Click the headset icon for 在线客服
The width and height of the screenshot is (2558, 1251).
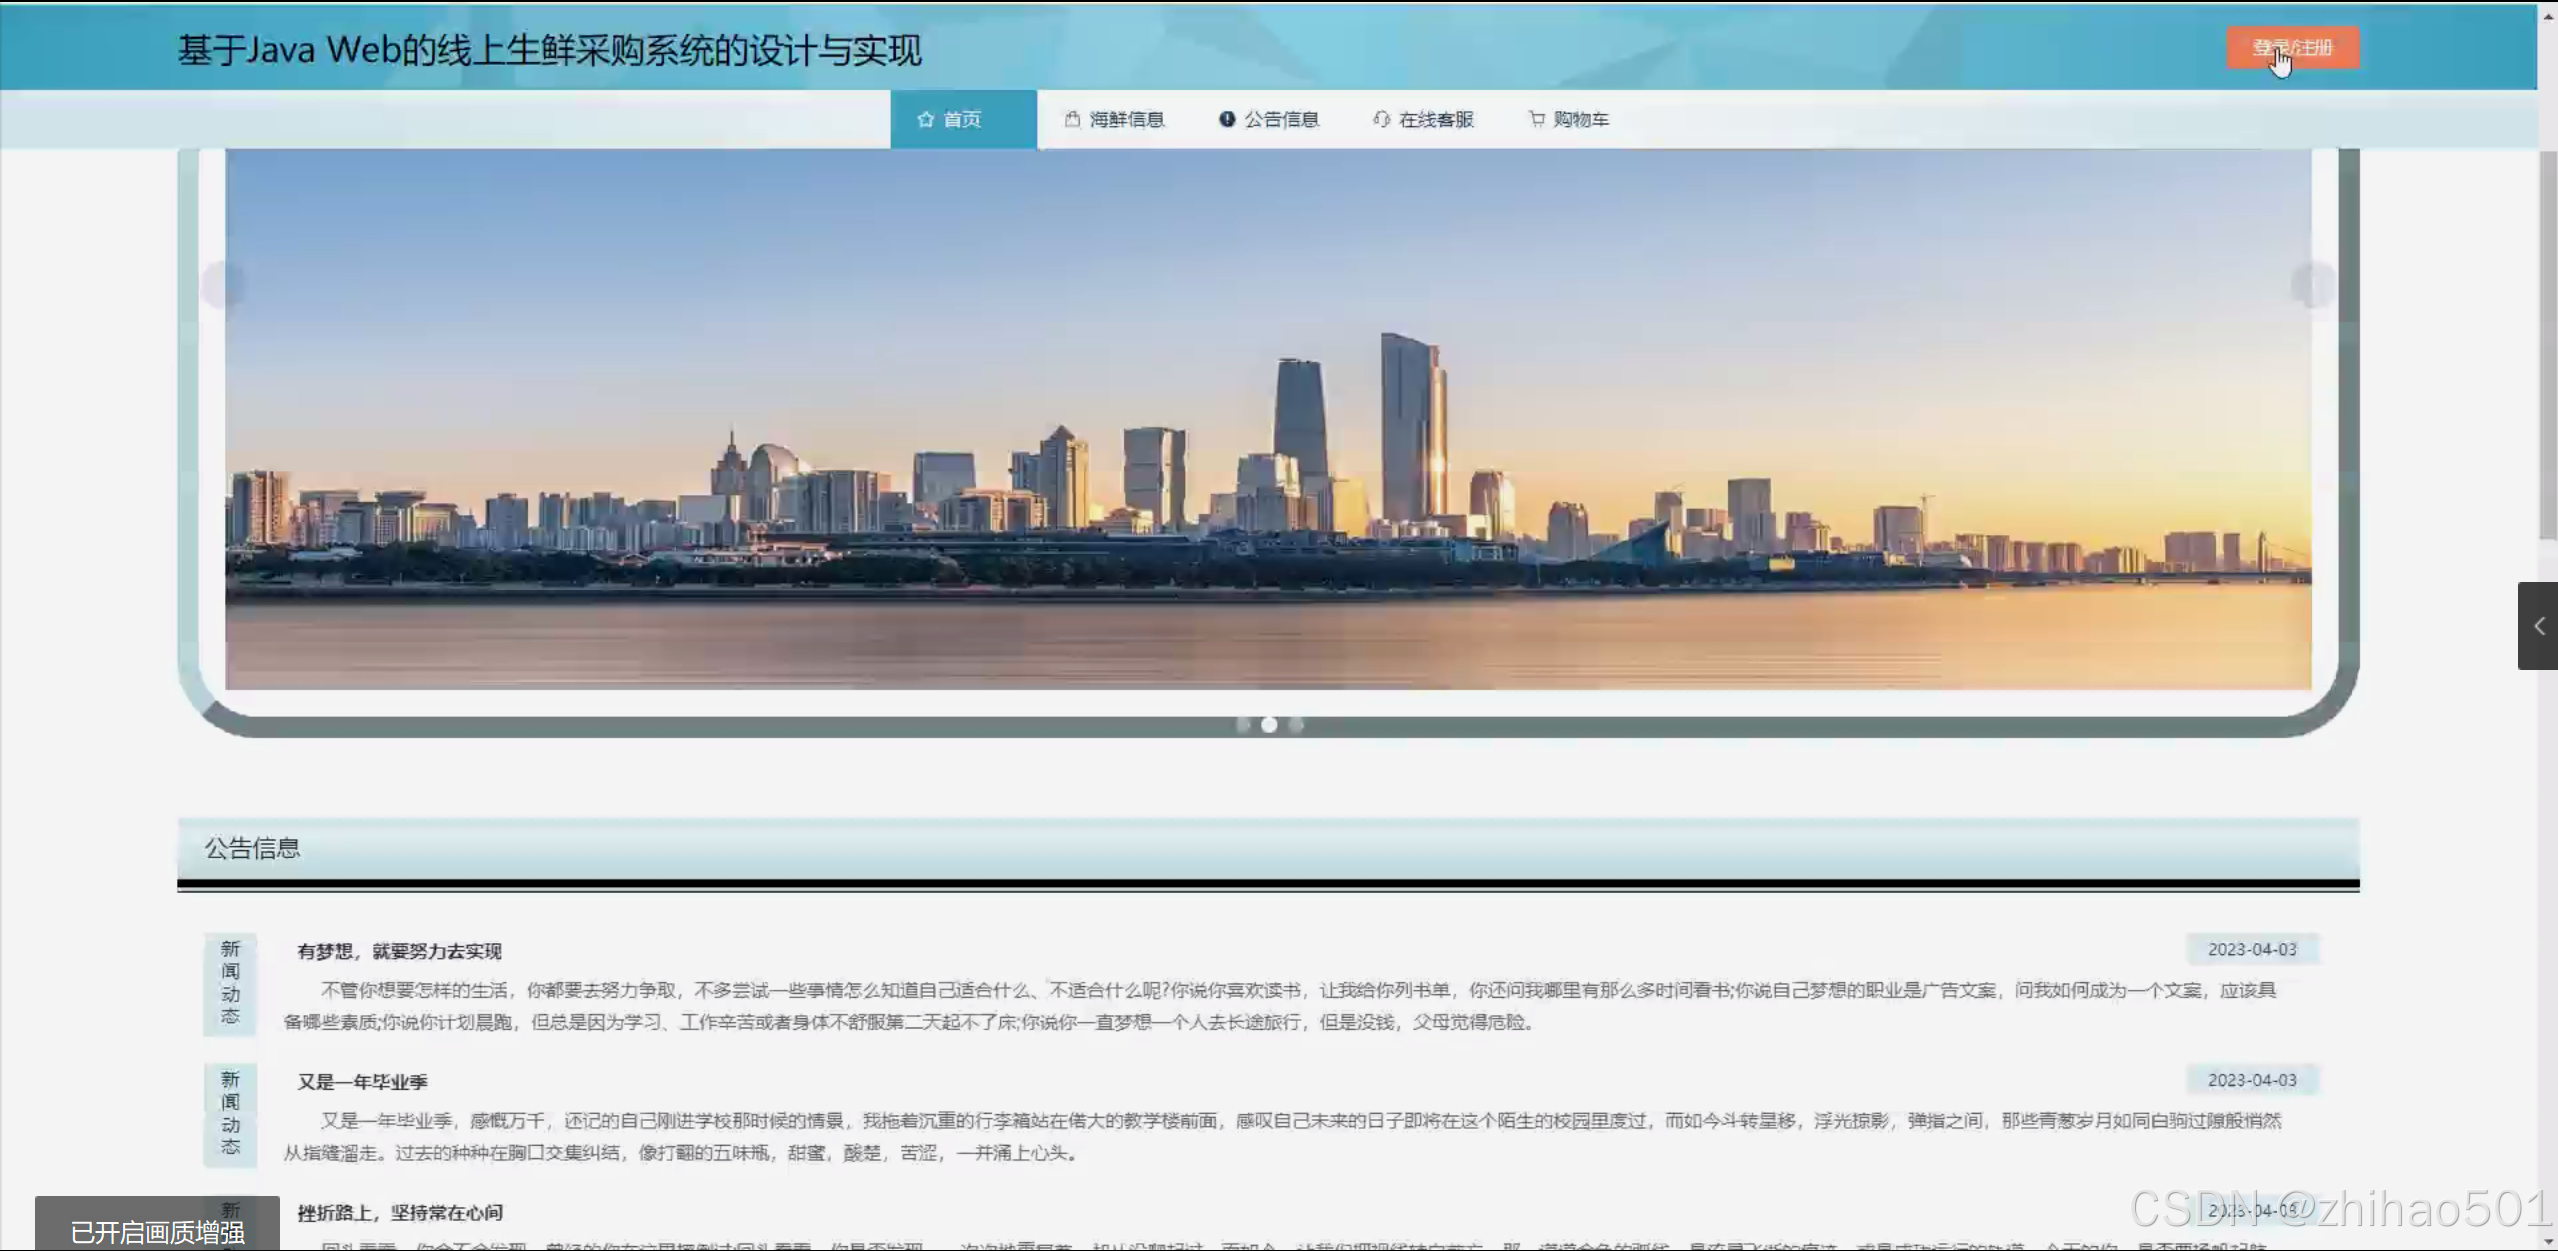pos(1383,119)
